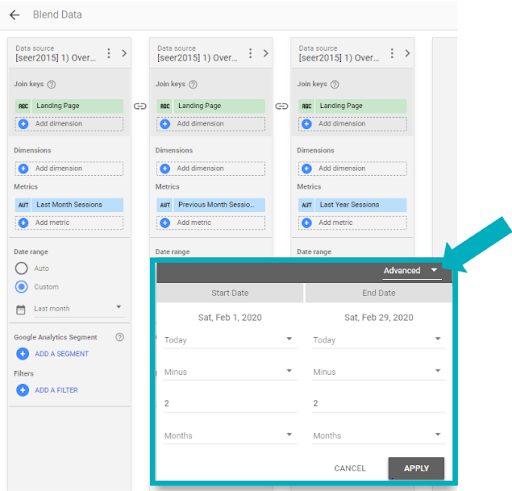Select the Auto date range radio button
This screenshot has width=512, height=491.
(x=21, y=268)
